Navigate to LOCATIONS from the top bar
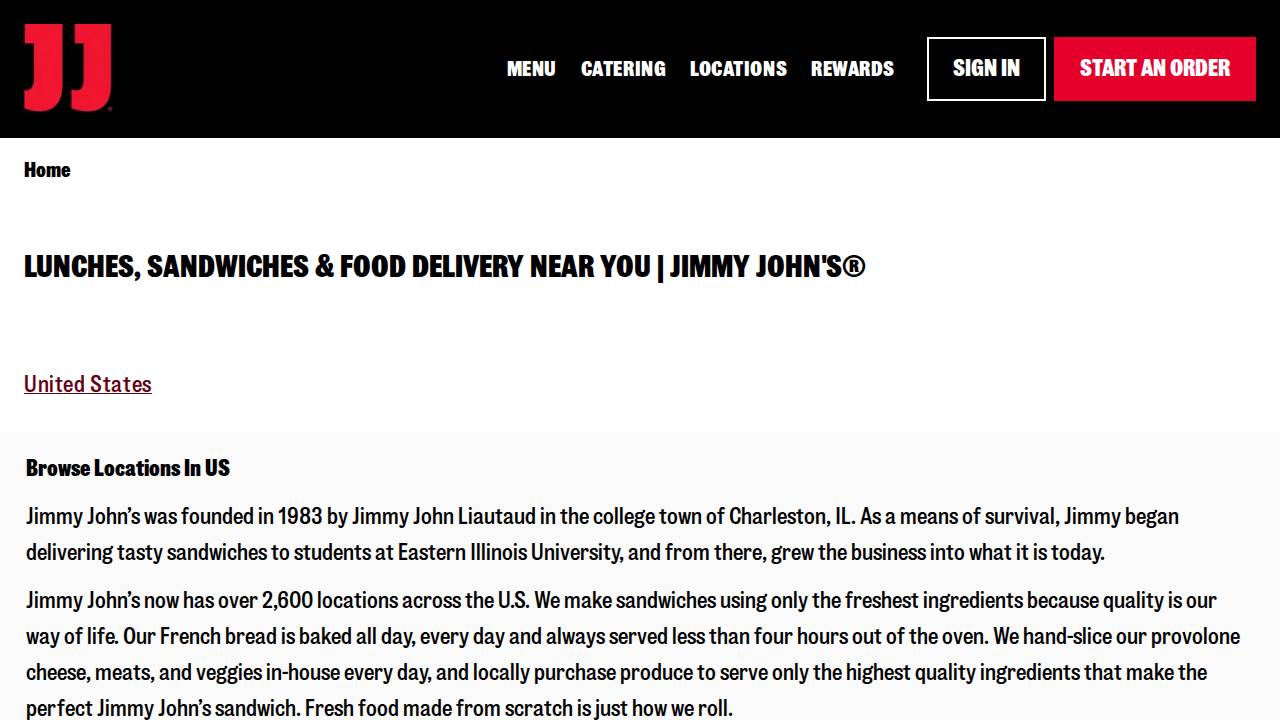 [737, 69]
